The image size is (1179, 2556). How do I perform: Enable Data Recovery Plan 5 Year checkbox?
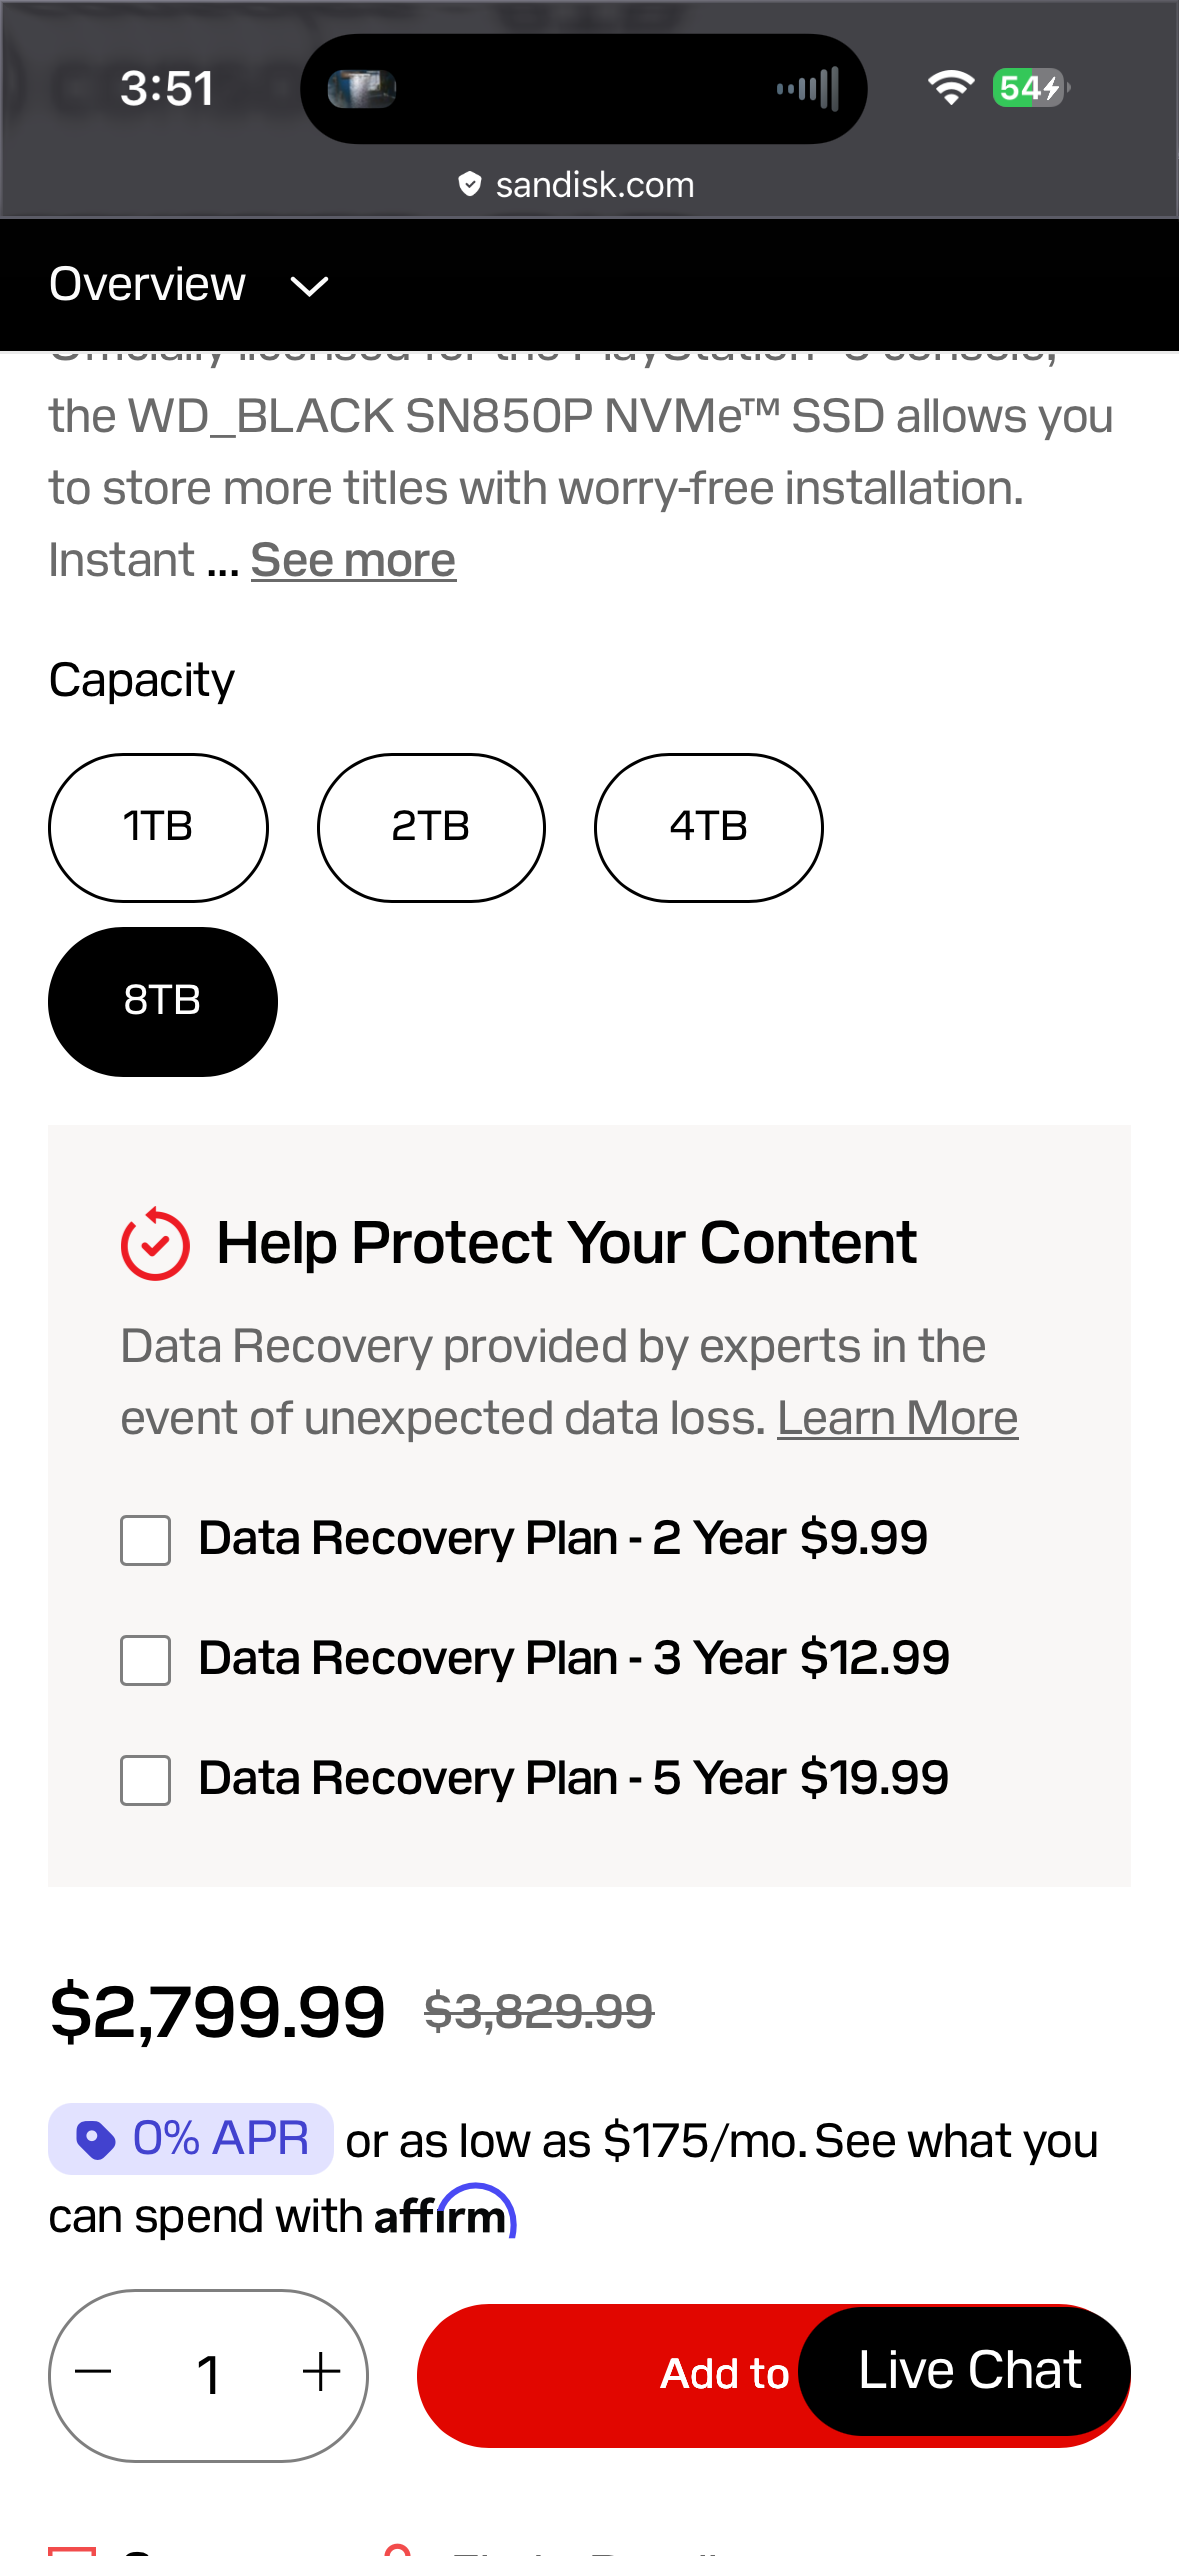coord(145,1780)
